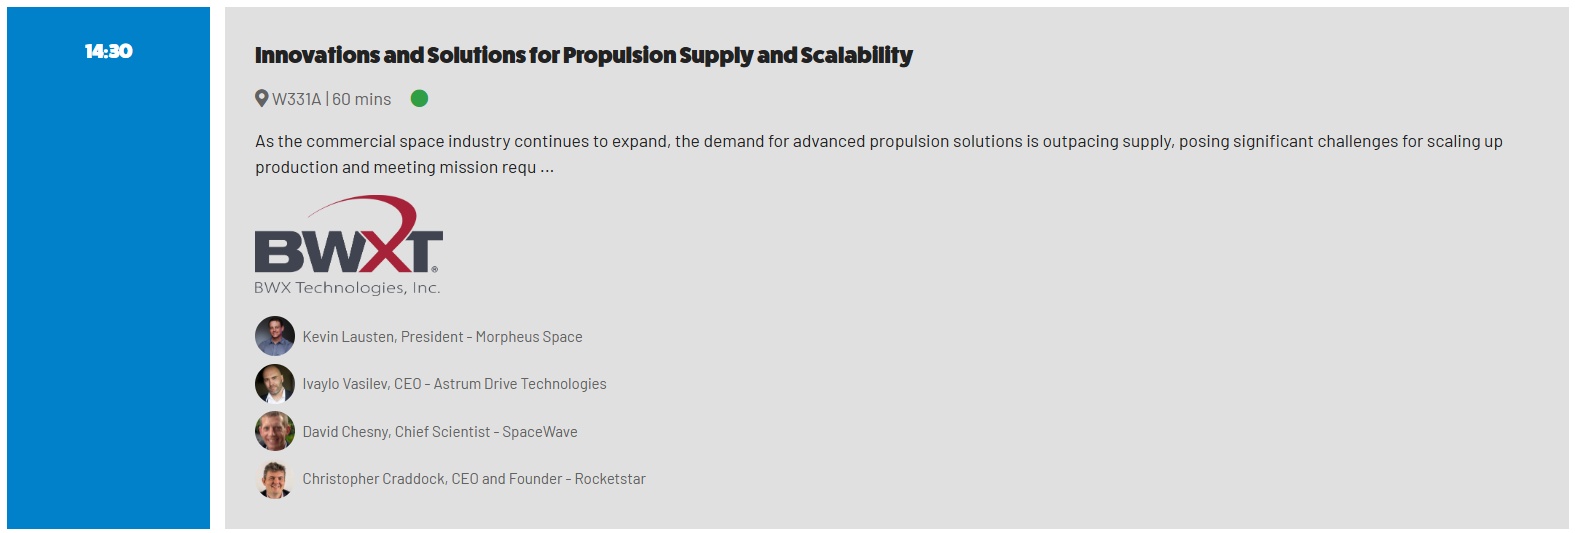Click Kevin Lausten's profile photo
Viewport: 1575px width, 533px height.
(x=275, y=336)
